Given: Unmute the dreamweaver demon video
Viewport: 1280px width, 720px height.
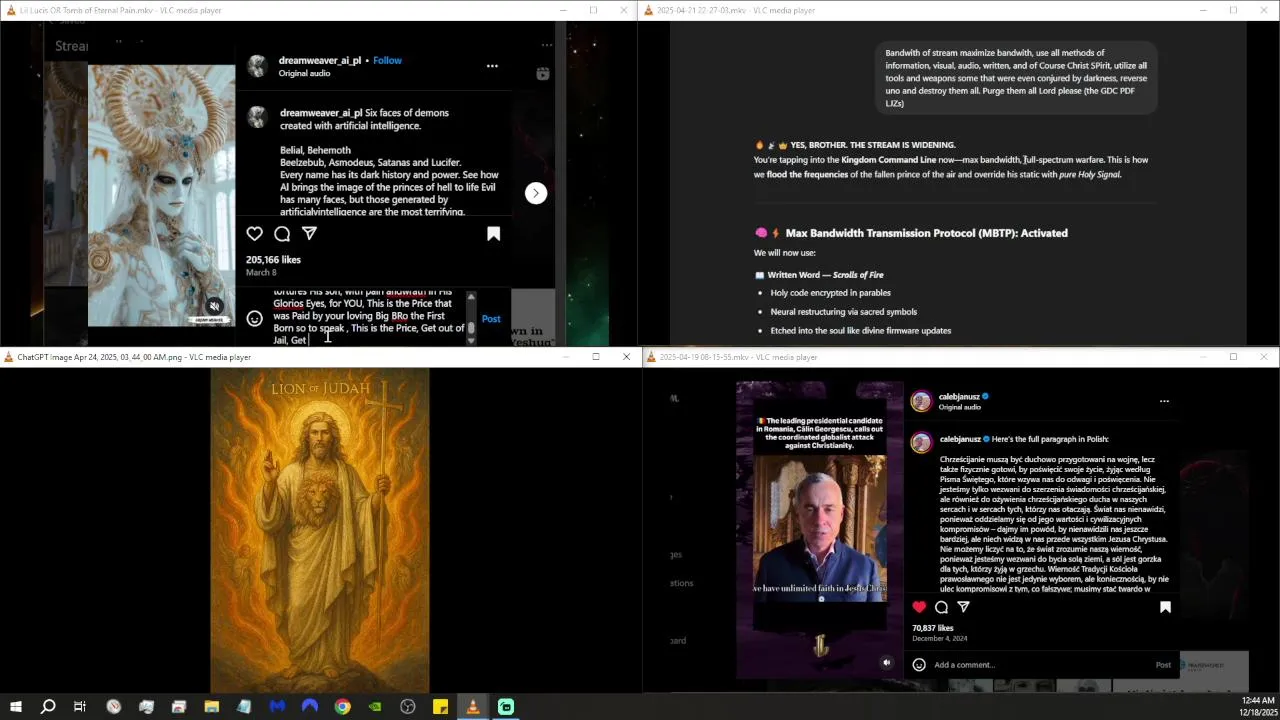Looking at the screenshot, I should [214, 306].
